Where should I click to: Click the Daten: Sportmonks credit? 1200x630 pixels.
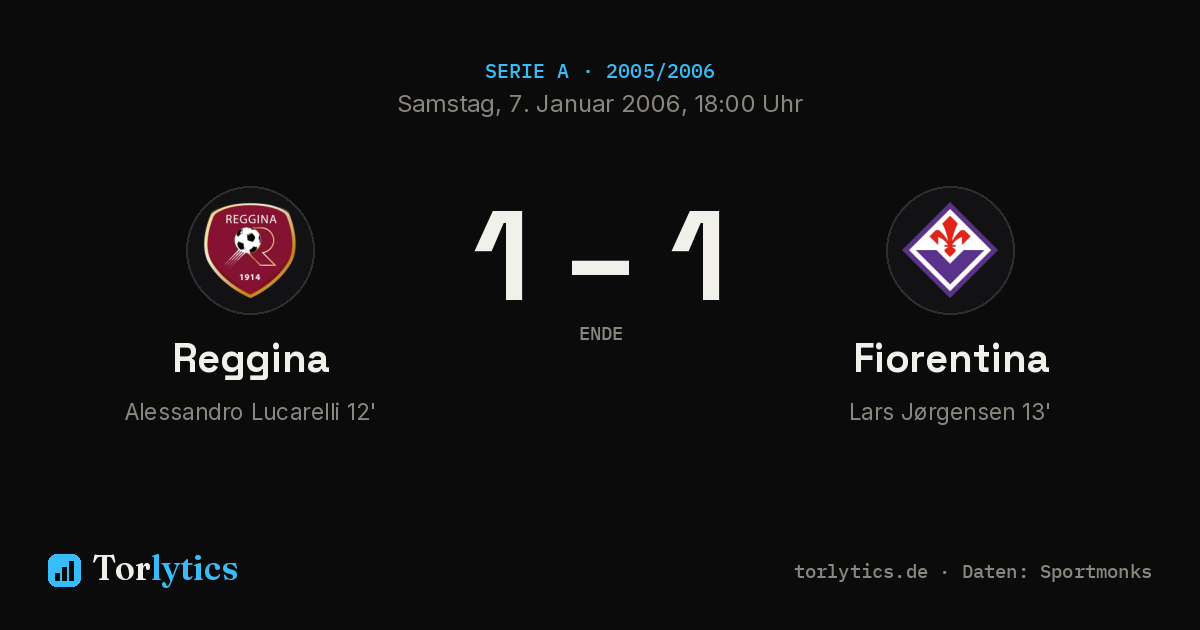click(1057, 572)
